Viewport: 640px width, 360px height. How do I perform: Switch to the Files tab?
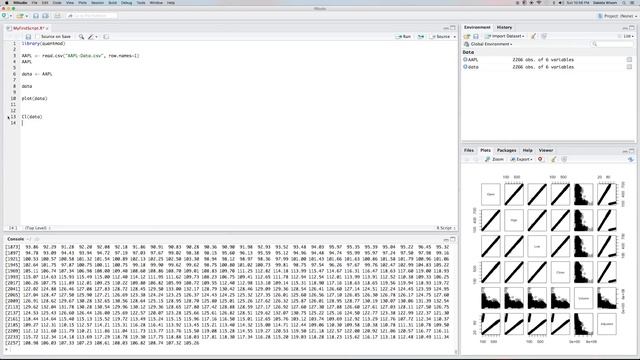point(469,150)
